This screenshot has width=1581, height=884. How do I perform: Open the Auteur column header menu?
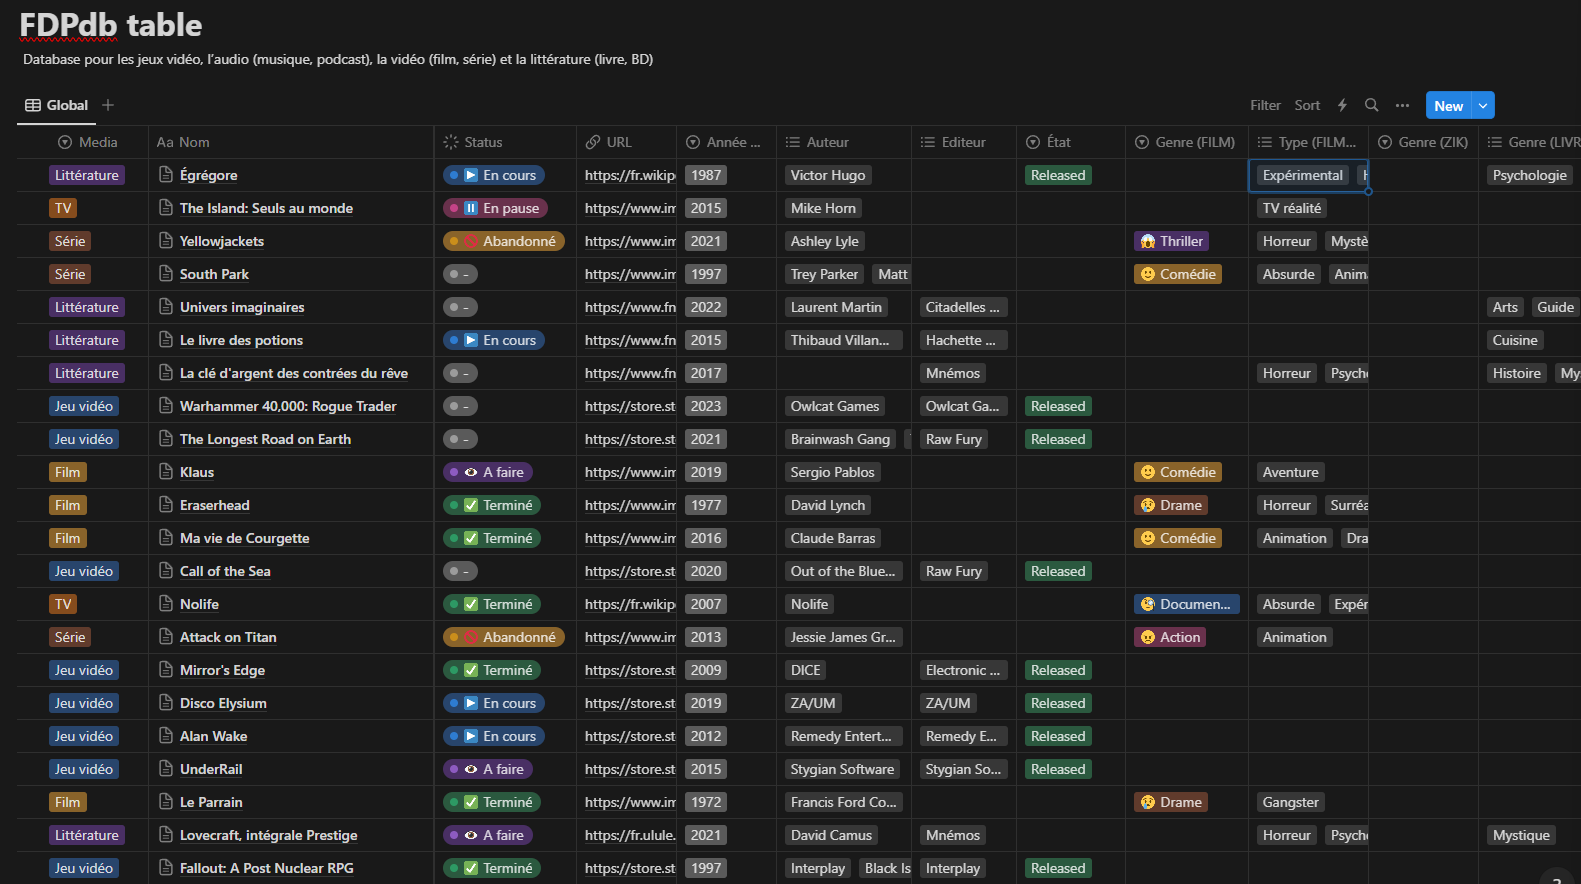click(x=844, y=142)
